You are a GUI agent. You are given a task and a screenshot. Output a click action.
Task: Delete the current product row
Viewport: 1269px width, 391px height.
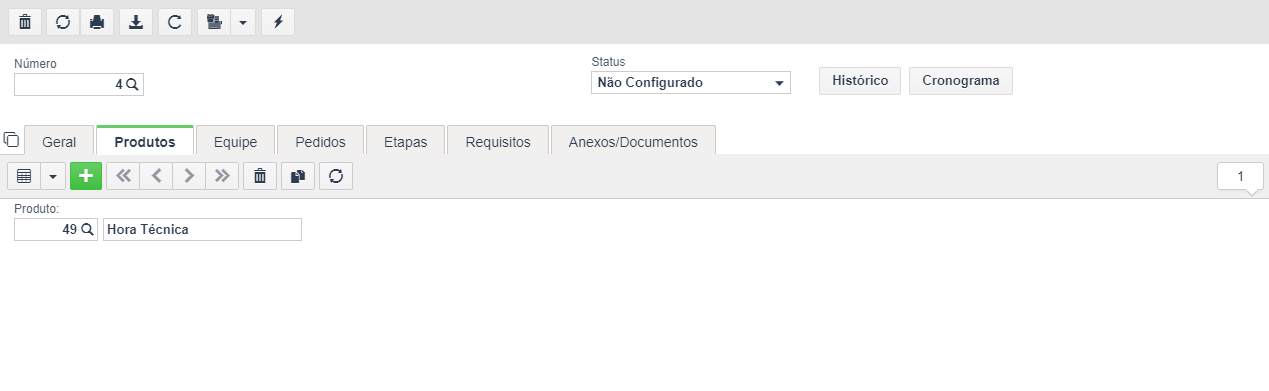tap(260, 176)
